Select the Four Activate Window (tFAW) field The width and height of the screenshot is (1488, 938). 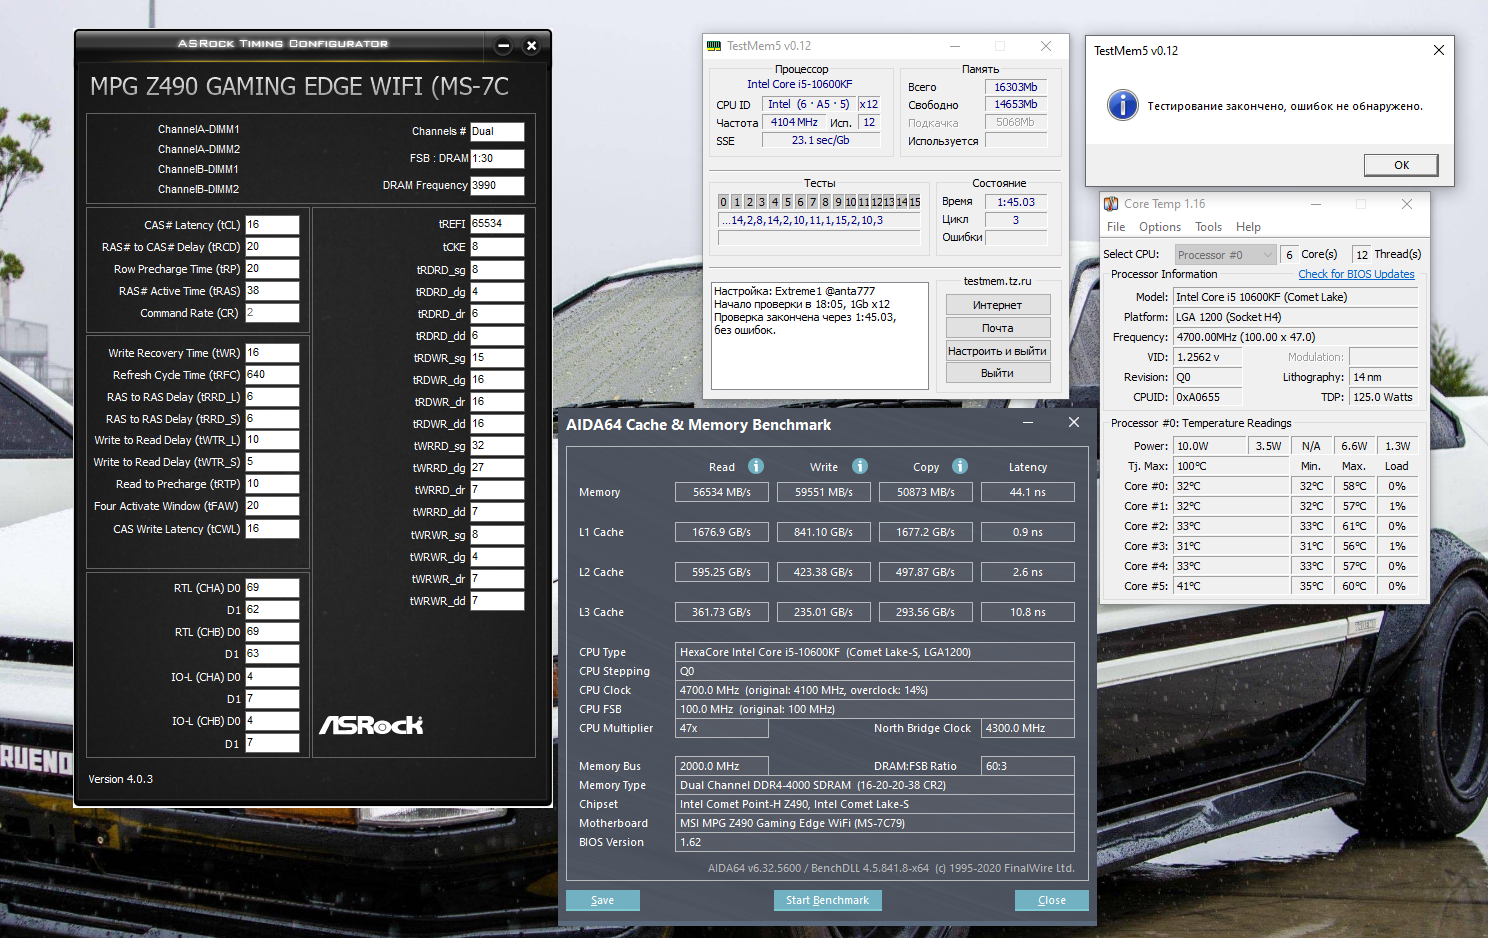coord(272,506)
